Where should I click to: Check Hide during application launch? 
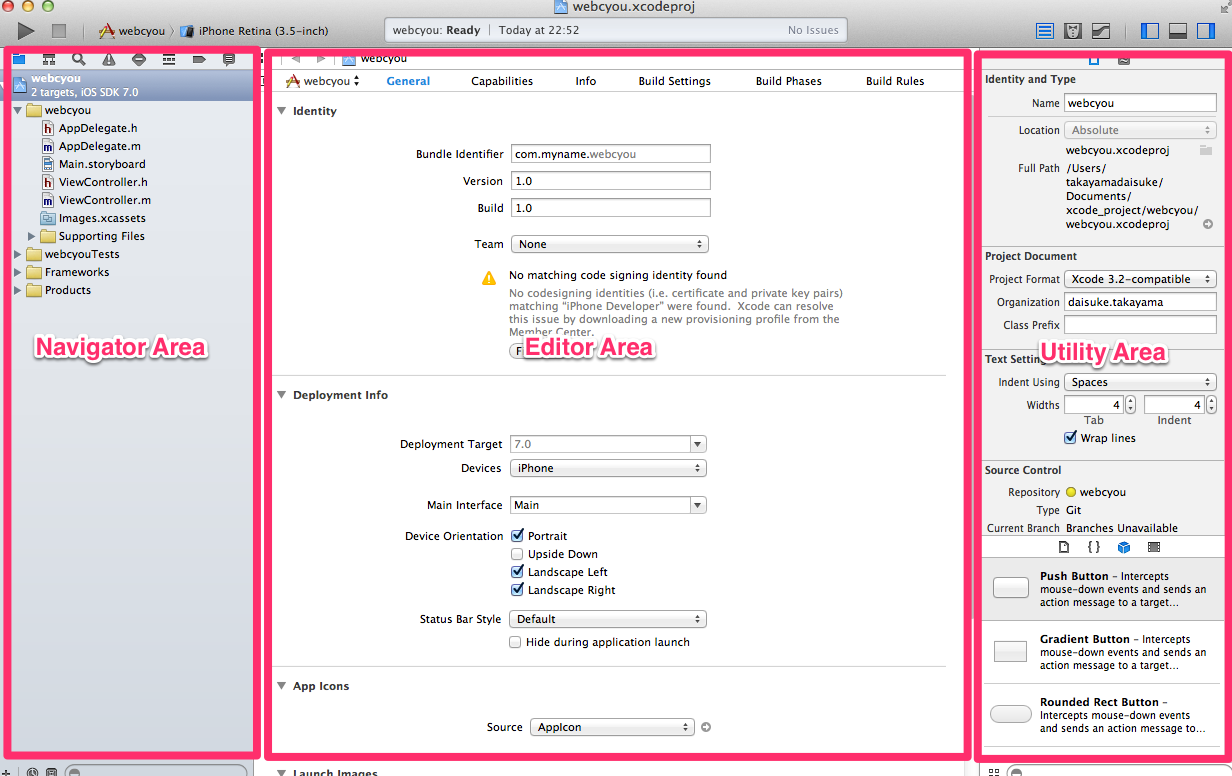[515, 642]
